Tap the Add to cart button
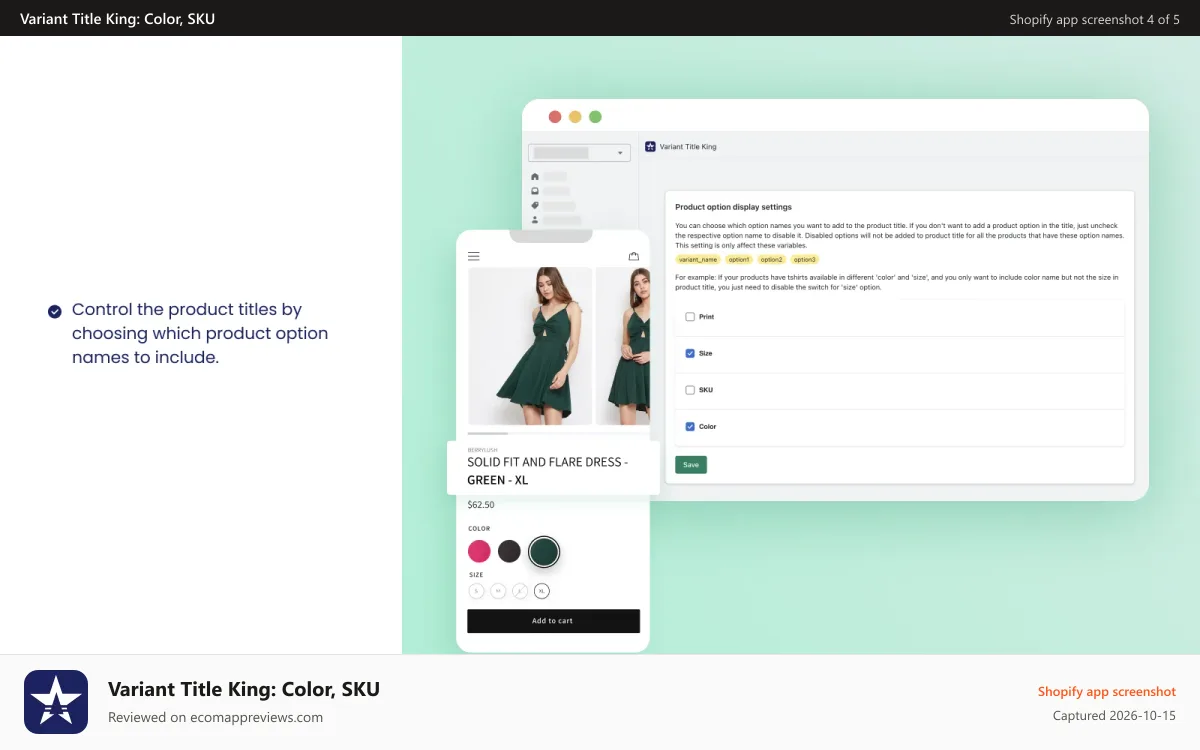 [553, 621]
